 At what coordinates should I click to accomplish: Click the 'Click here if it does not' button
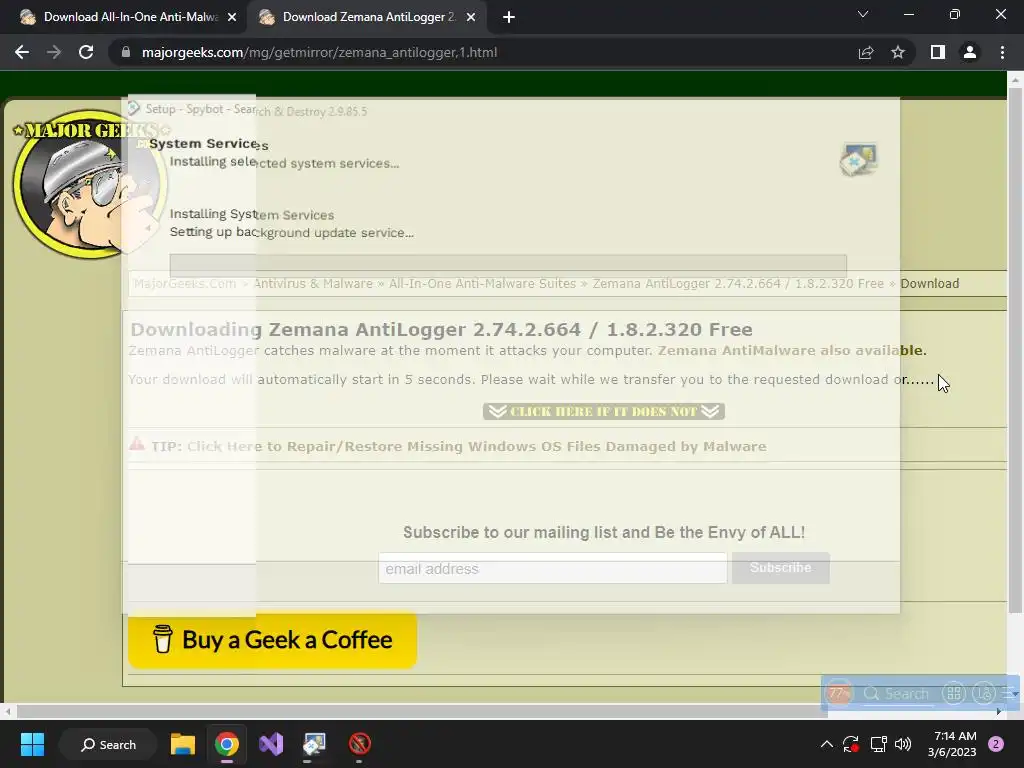(604, 411)
